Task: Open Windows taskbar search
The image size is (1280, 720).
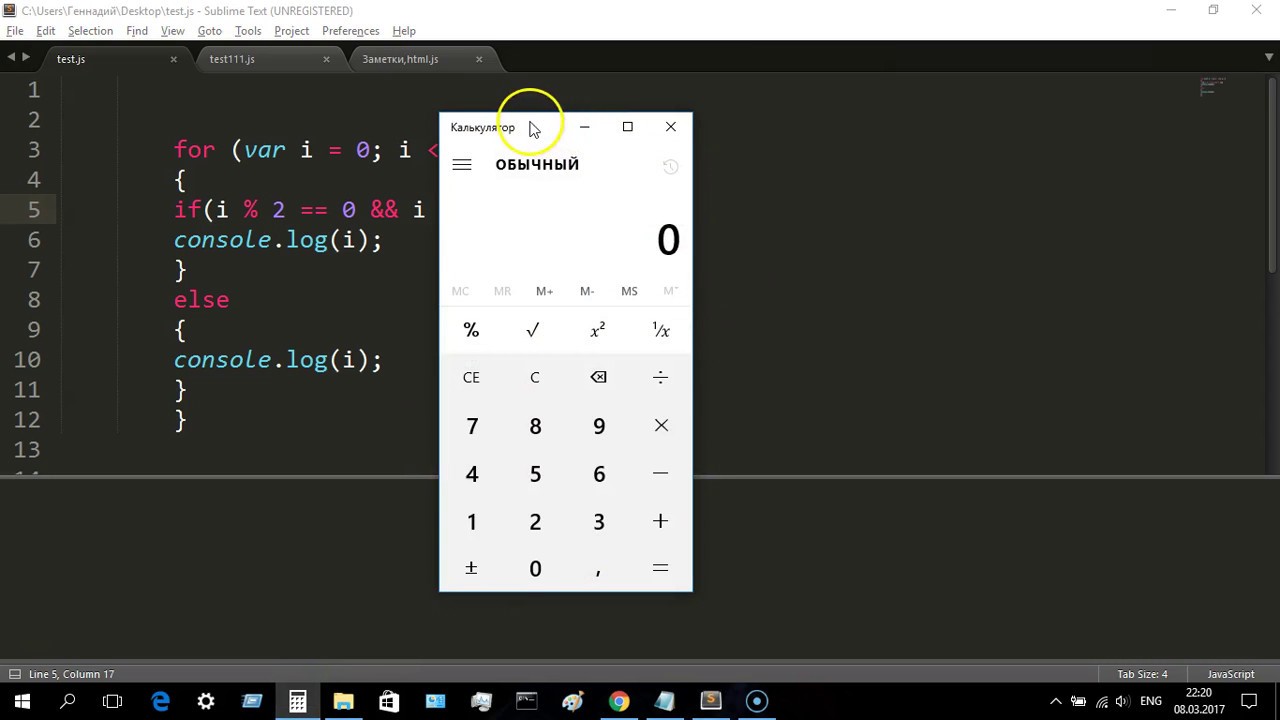Action: click(68, 701)
